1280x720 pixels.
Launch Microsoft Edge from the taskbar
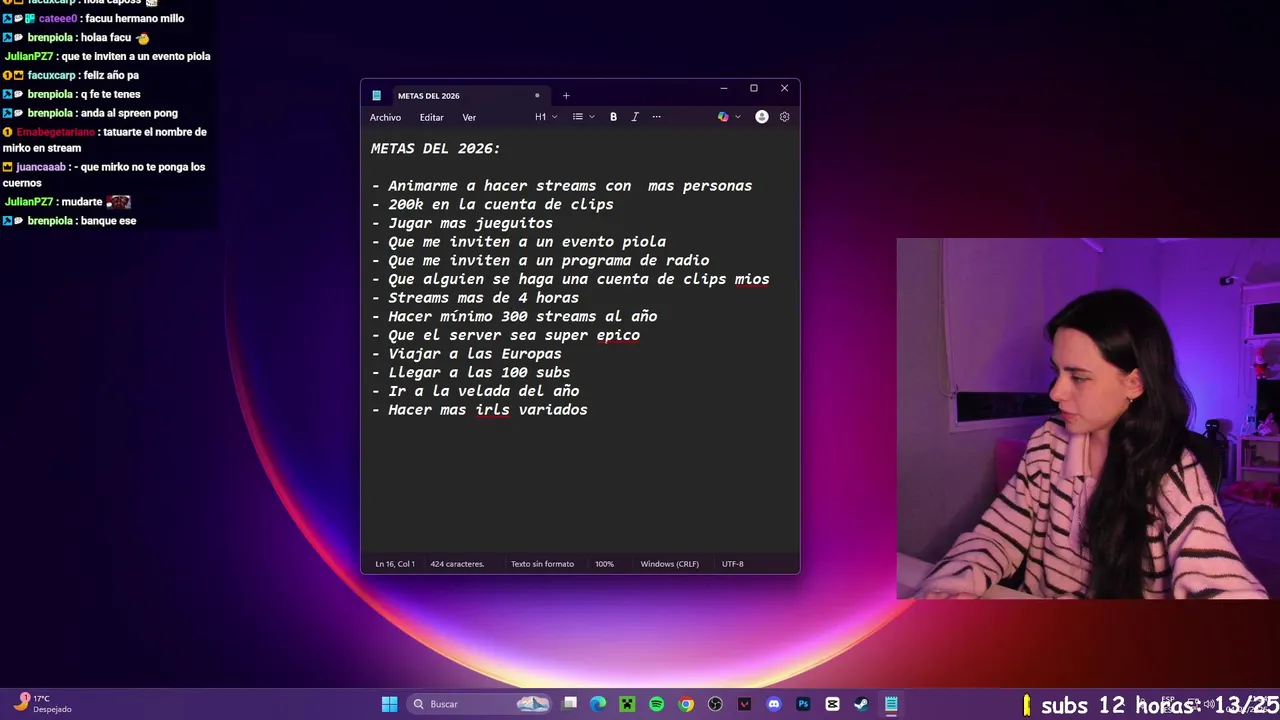(x=598, y=704)
